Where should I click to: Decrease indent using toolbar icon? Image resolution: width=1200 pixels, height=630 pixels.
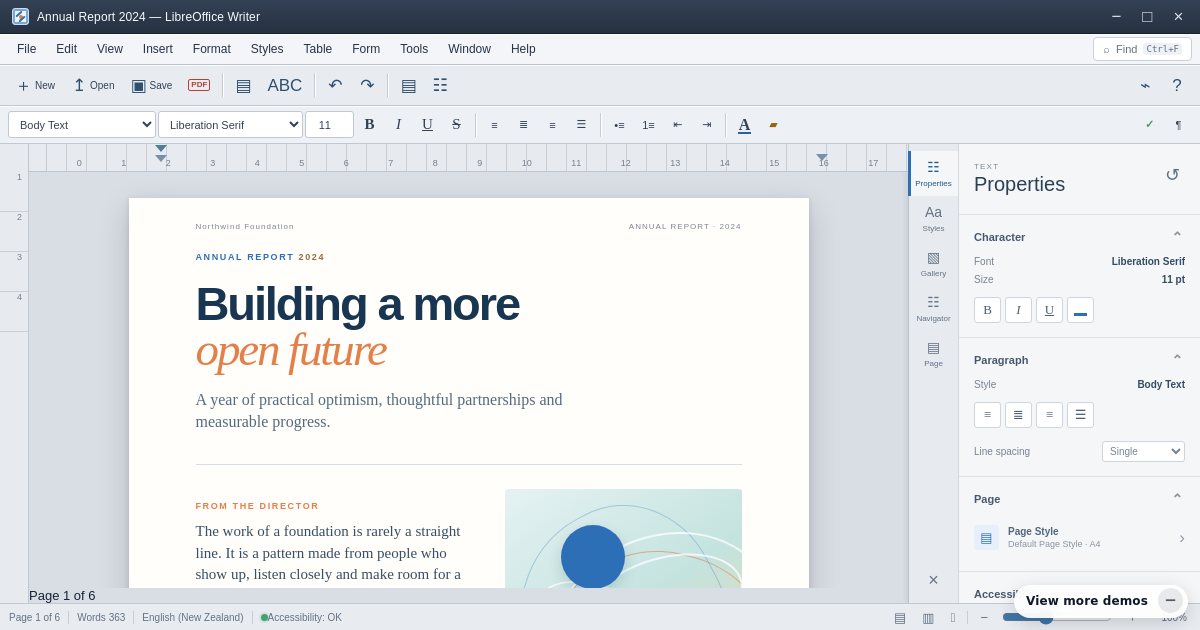click(x=677, y=125)
